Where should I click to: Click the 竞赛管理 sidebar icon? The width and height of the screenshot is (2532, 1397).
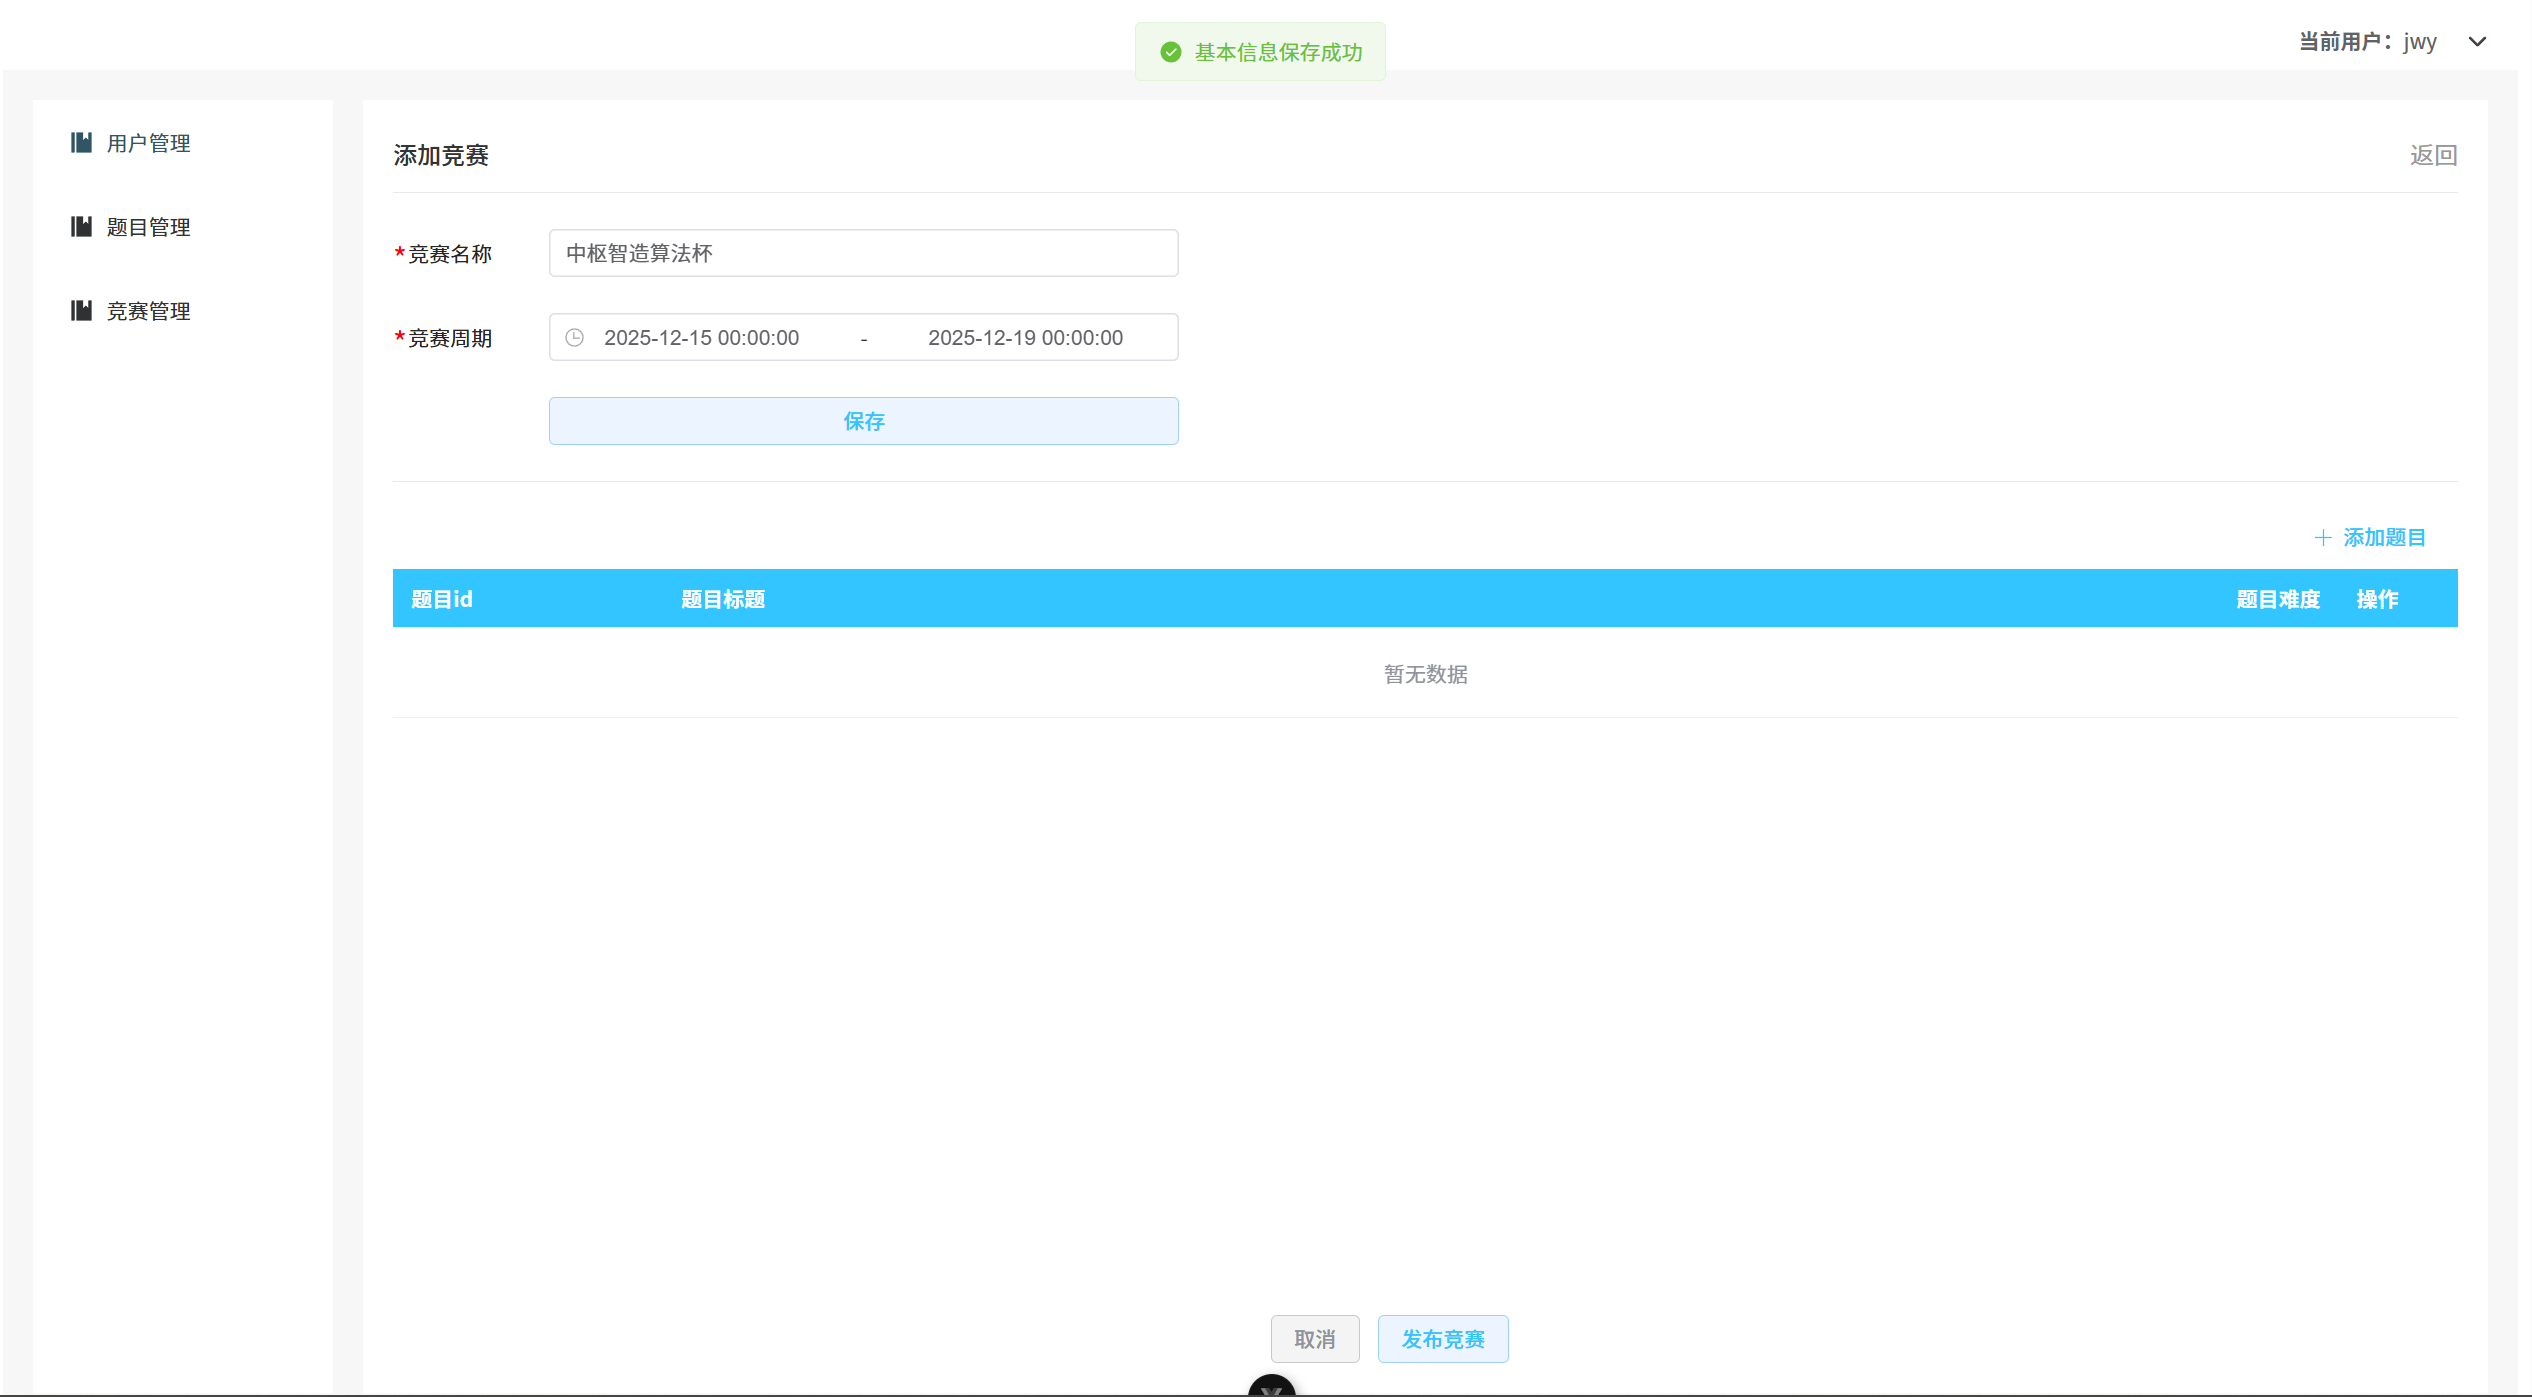[x=81, y=310]
